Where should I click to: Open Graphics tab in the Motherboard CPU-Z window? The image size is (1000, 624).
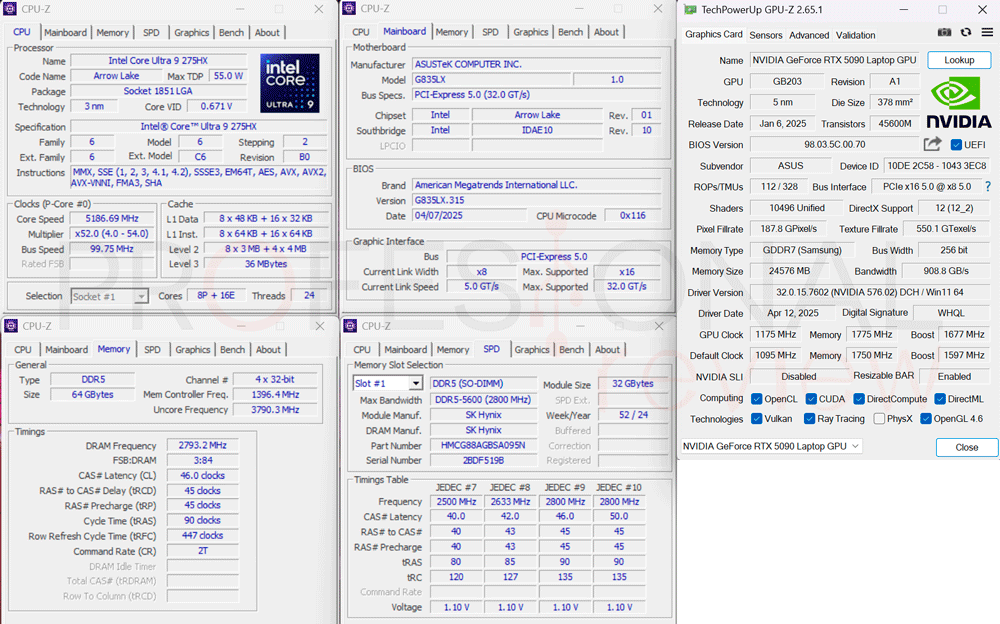[x=531, y=32]
